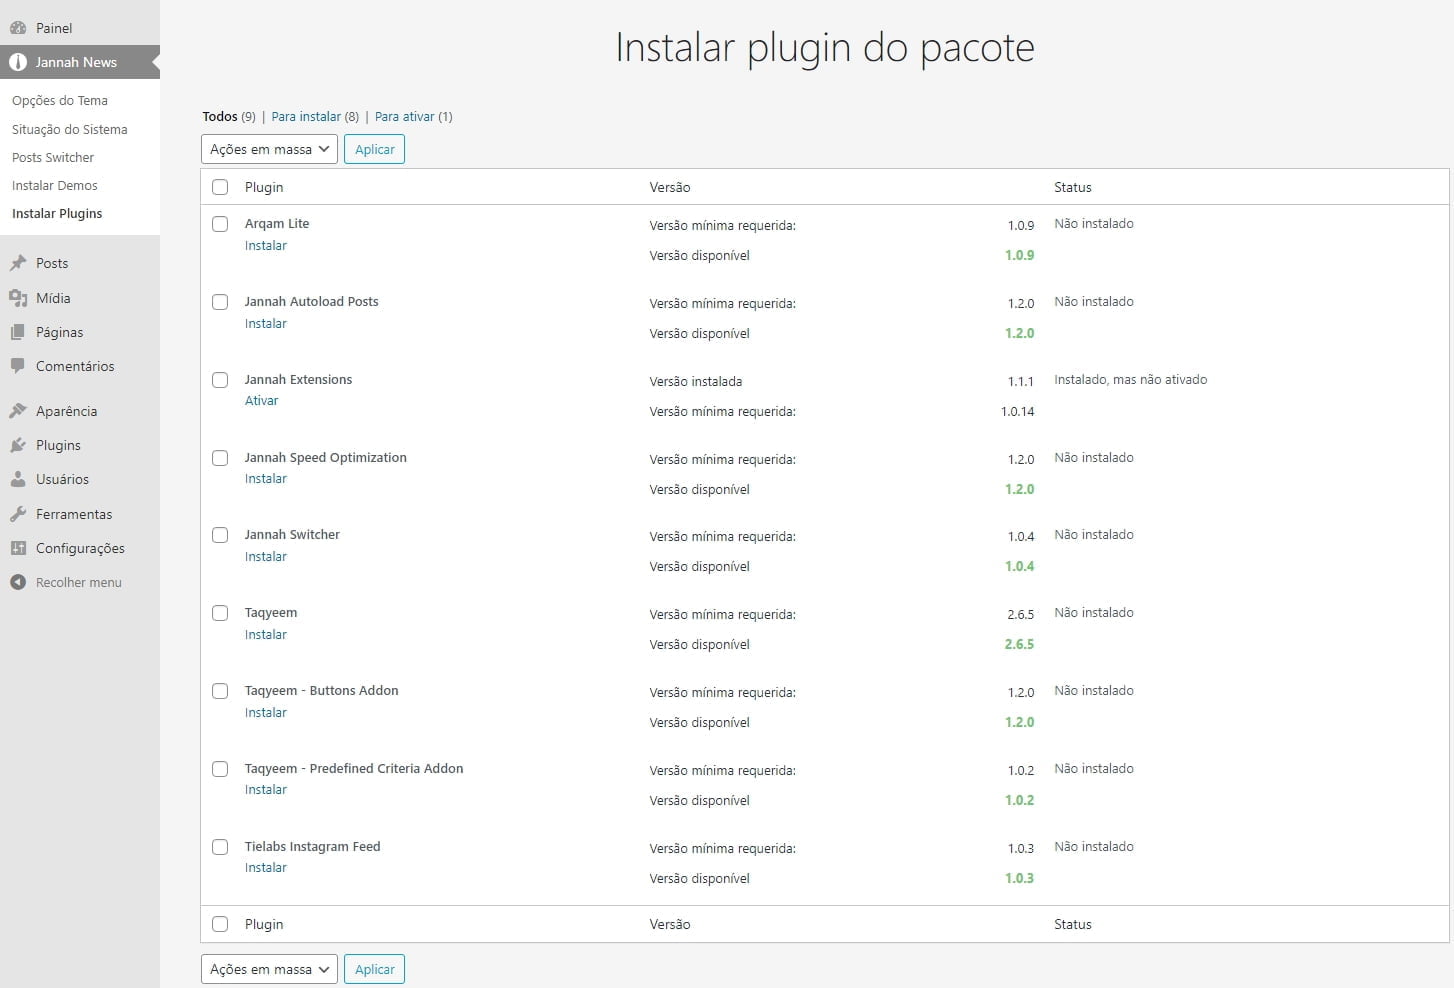This screenshot has height=988, width=1454.
Task: Click Arqam Lite available version 1.0.9
Action: coord(1020,255)
